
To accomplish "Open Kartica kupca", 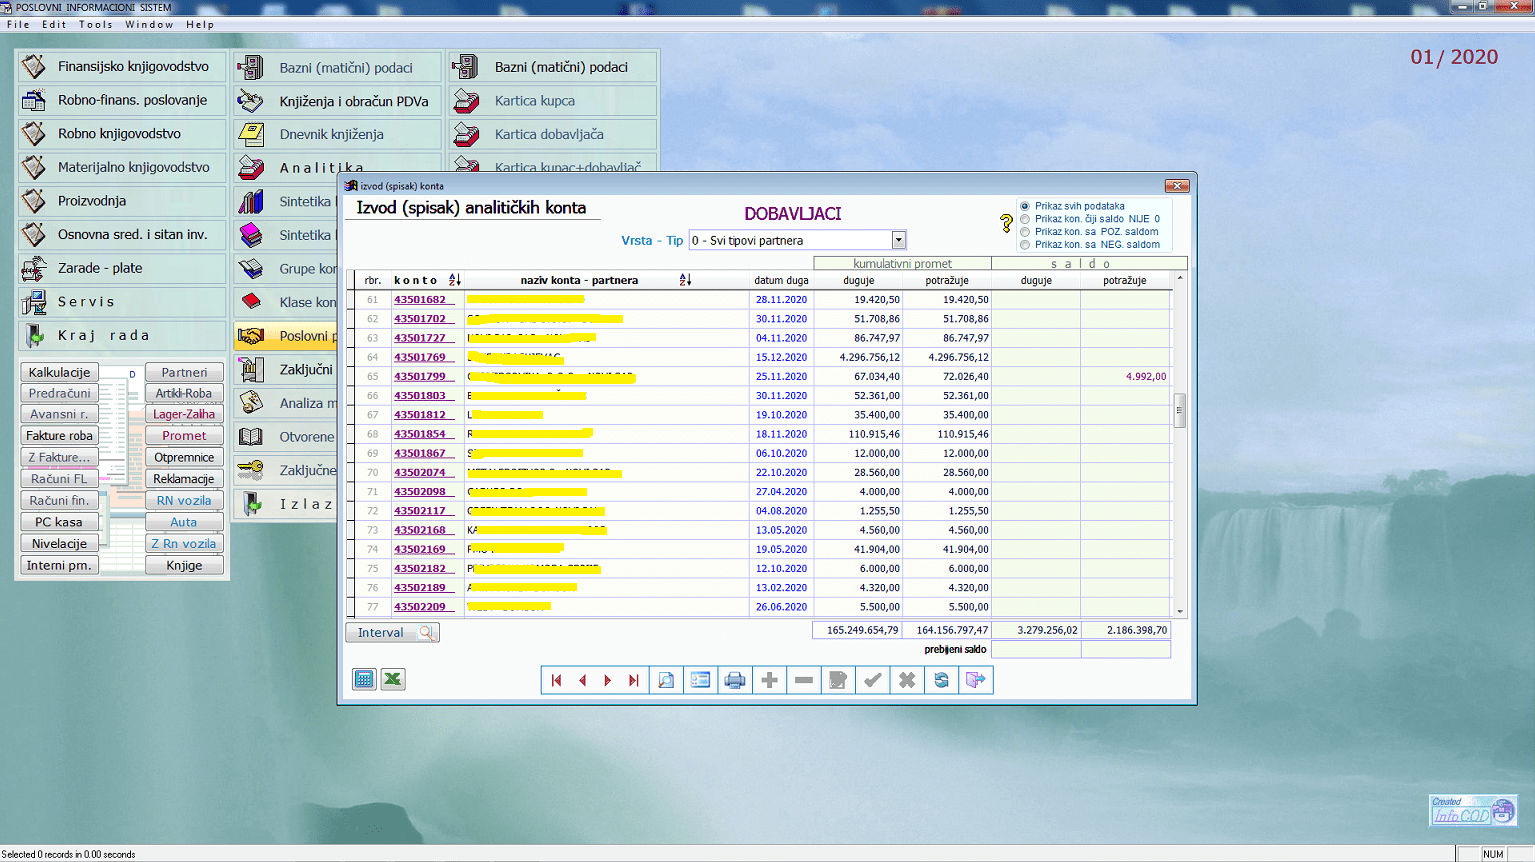I will coord(553,101).
